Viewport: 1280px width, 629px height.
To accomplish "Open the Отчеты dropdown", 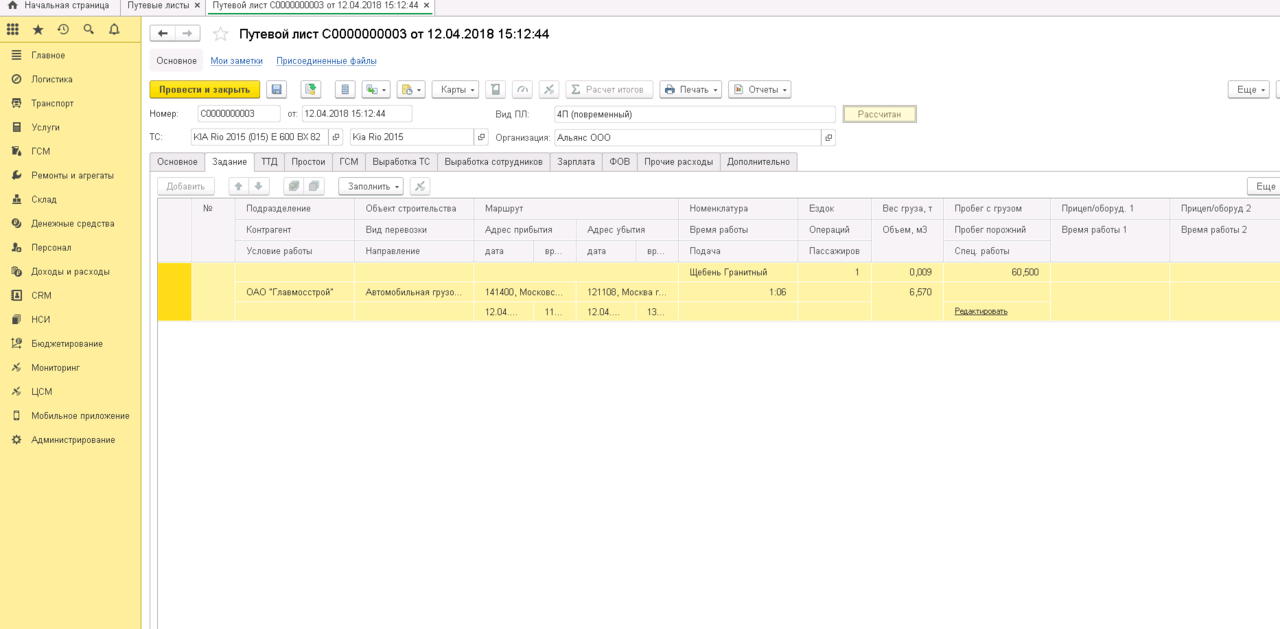I will [x=759, y=90].
